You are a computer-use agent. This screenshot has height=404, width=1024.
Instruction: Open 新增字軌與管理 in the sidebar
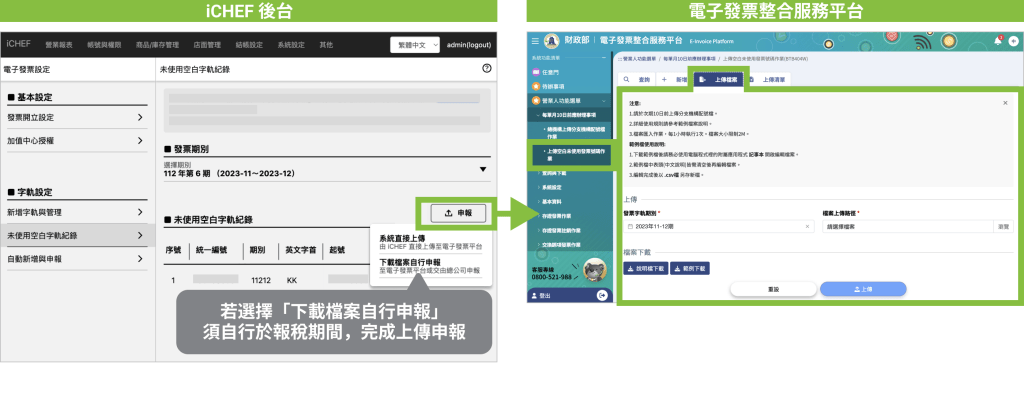point(75,212)
